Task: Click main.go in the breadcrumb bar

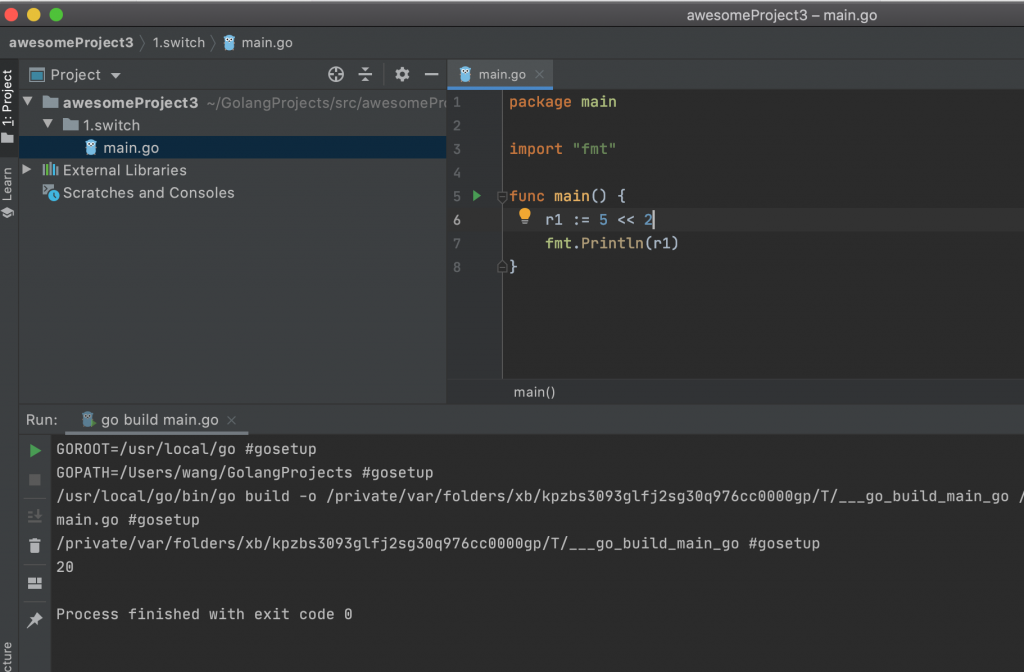Action: [266, 42]
